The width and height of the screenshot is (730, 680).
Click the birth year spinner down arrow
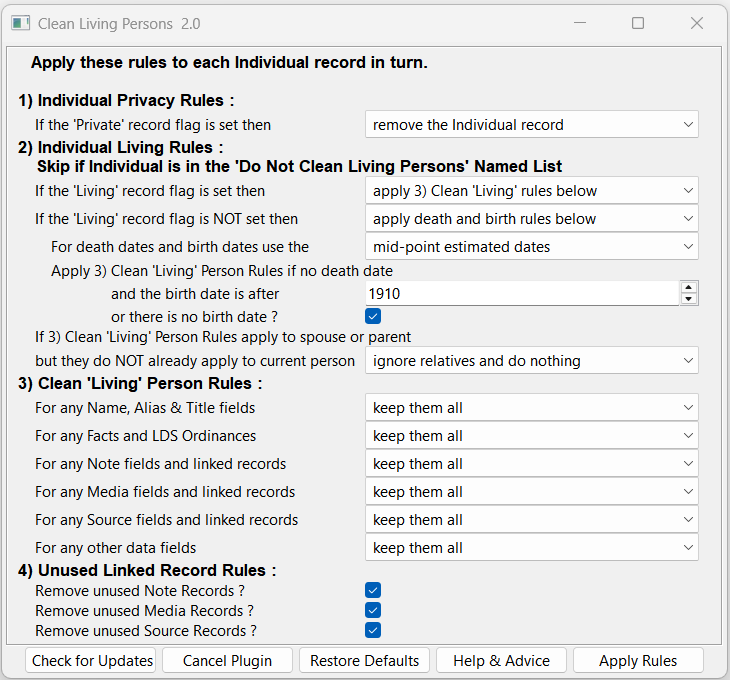tap(689, 299)
